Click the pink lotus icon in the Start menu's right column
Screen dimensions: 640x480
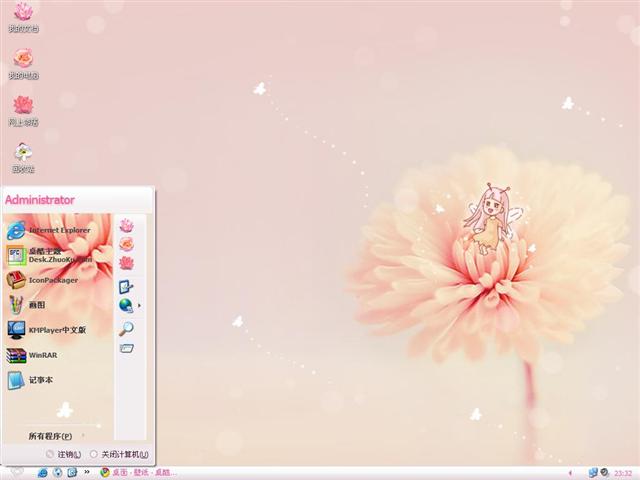pyautogui.click(x=127, y=225)
